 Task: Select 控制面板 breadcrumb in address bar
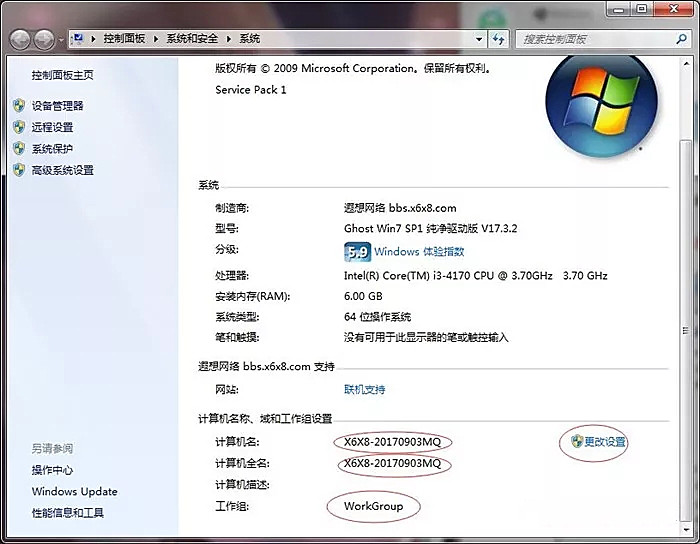[x=124, y=39]
